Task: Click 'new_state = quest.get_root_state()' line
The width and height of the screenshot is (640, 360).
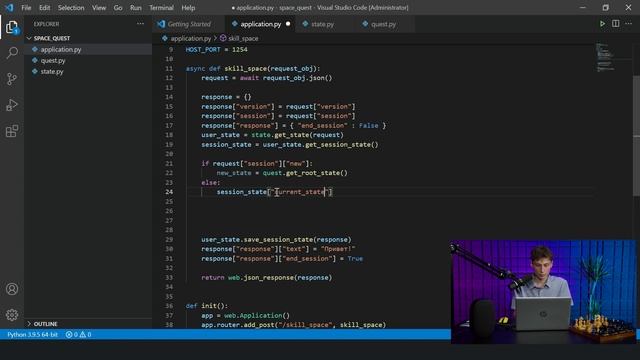Action: [282, 173]
